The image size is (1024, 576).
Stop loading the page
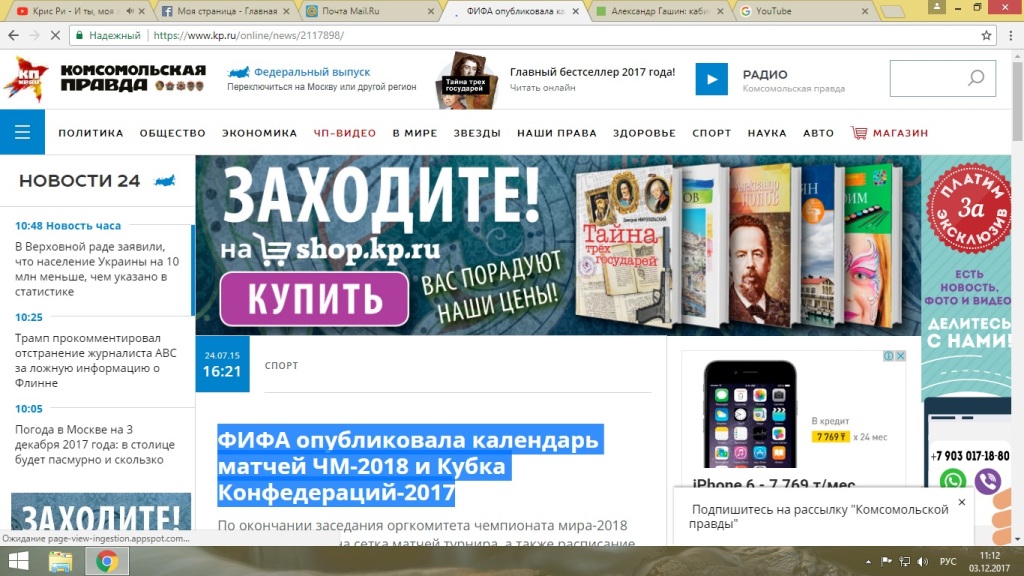(56, 35)
